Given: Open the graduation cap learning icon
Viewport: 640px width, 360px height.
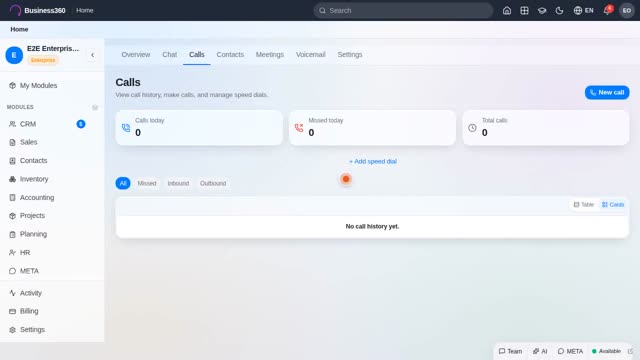Looking at the screenshot, I should [542, 11].
